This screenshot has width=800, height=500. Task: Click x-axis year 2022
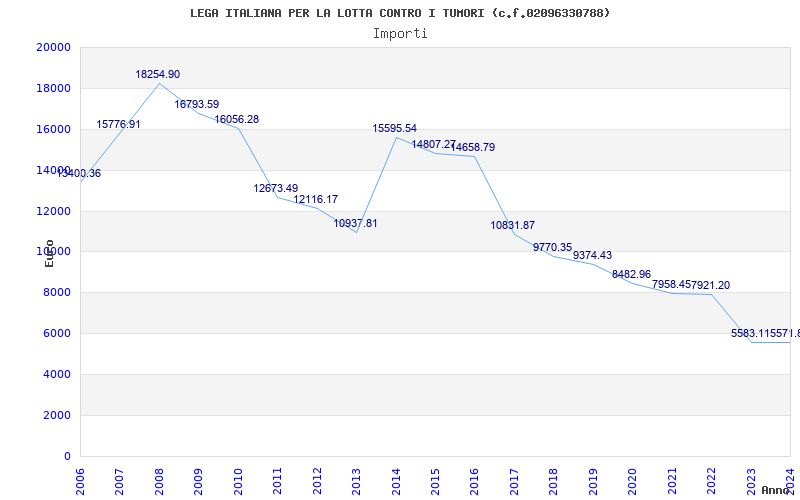tap(711, 481)
